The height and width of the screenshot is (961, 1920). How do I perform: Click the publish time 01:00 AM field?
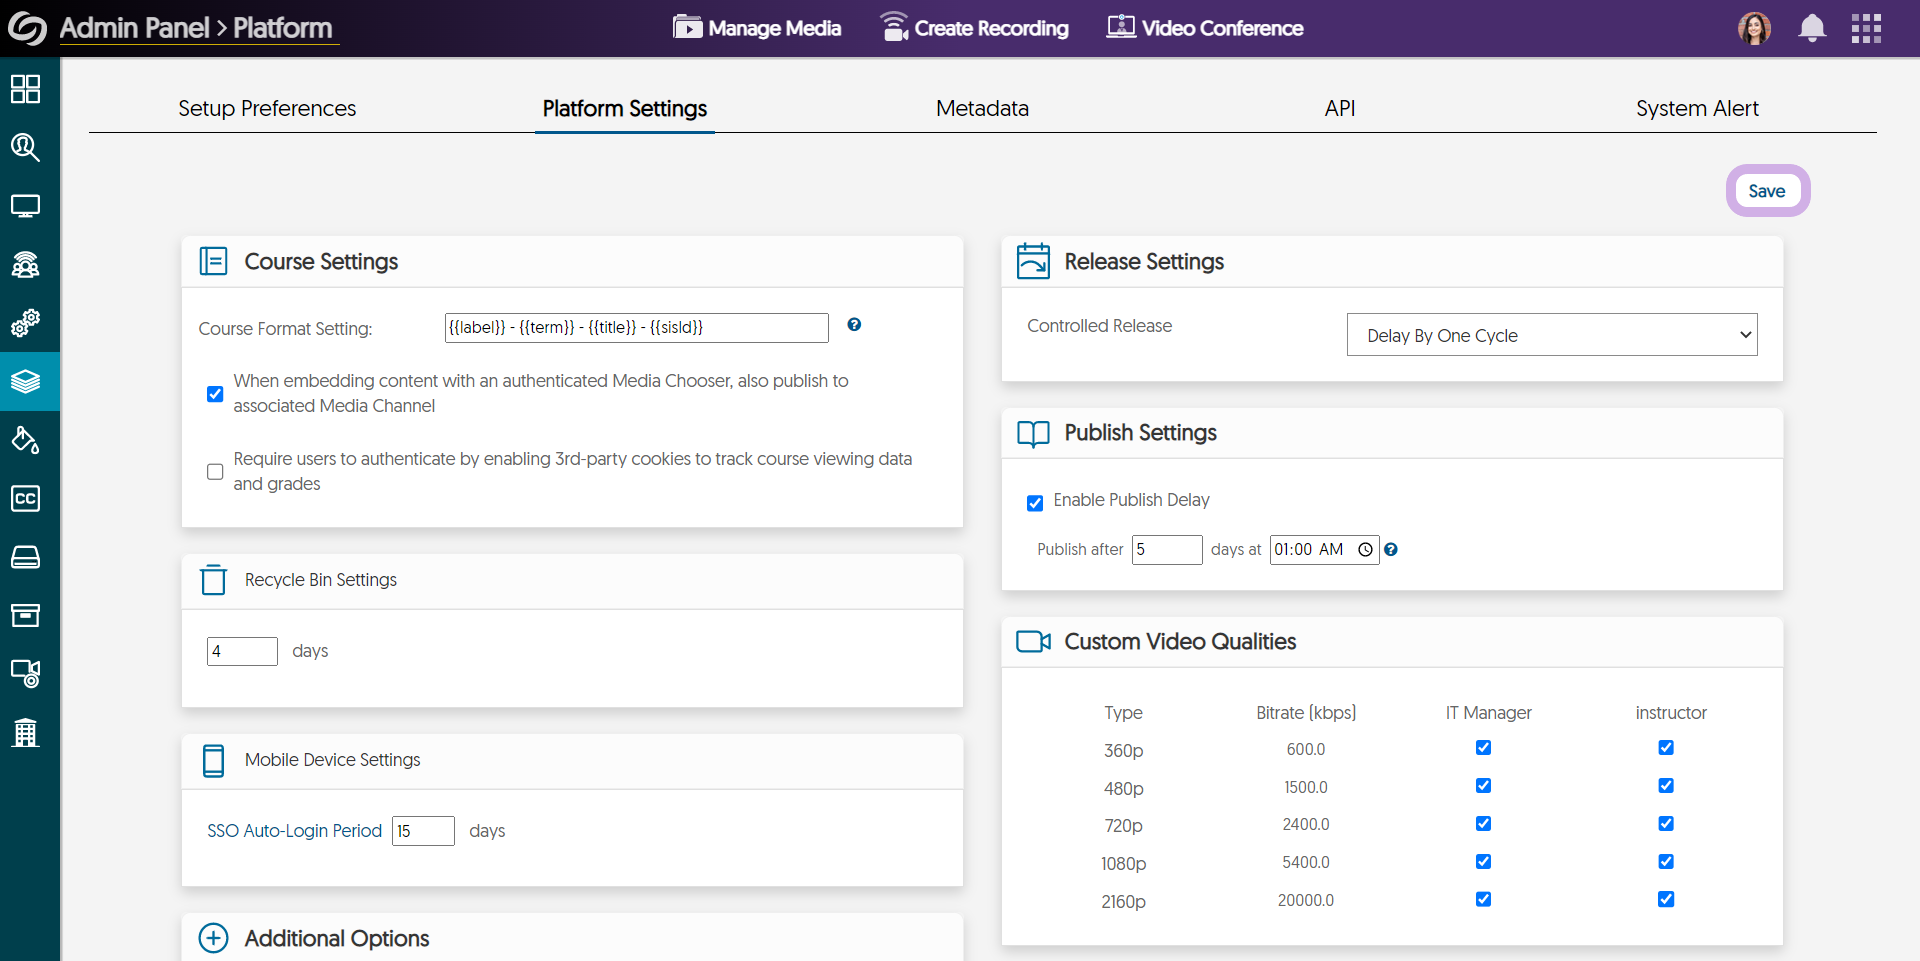pos(1324,550)
